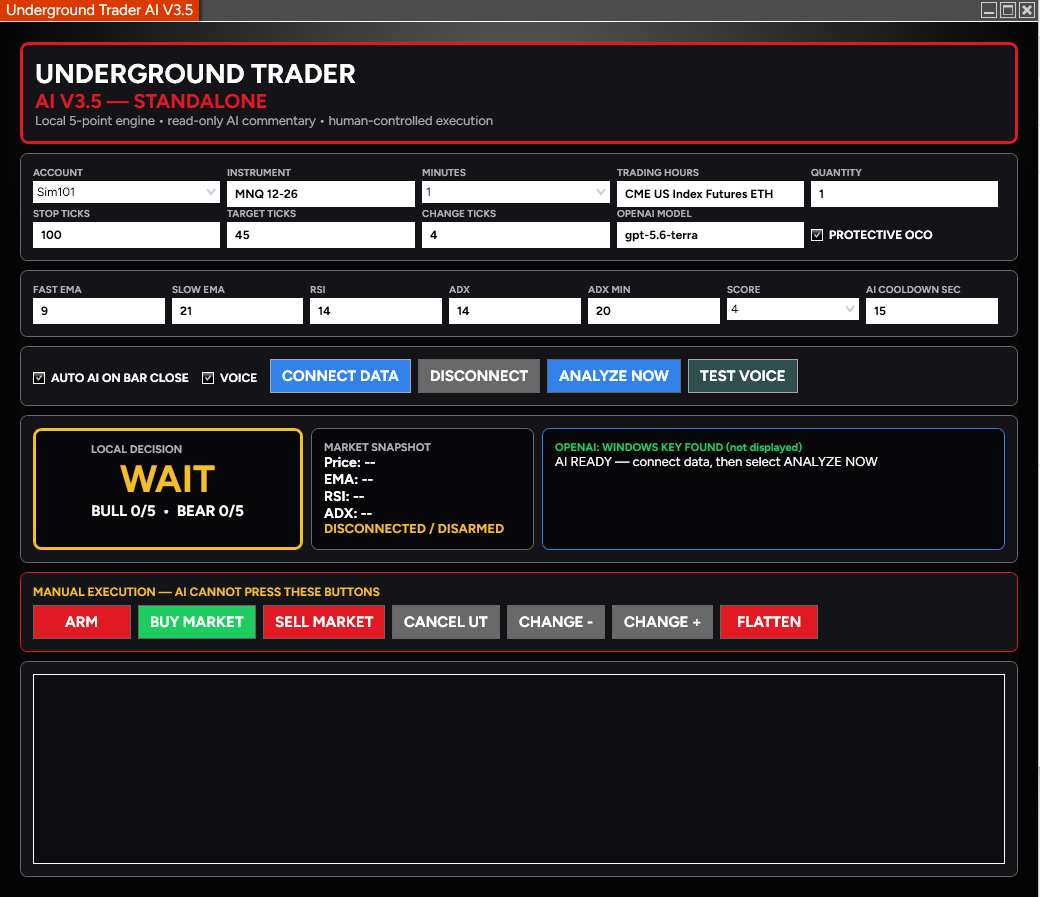Click inside the empty log text area
Image resolution: width=1040 pixels, height=897 pixels.
tap(519, 769)
